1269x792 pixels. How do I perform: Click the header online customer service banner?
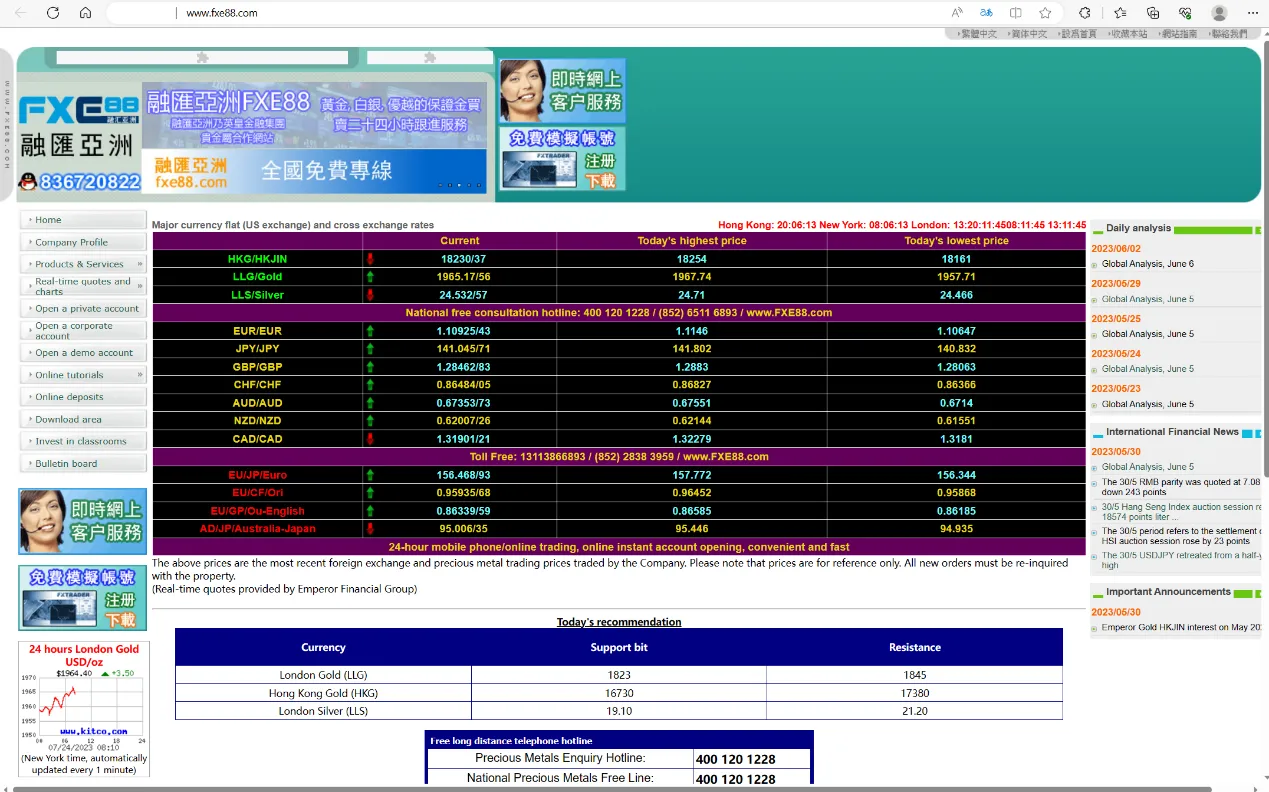[562, 90]
